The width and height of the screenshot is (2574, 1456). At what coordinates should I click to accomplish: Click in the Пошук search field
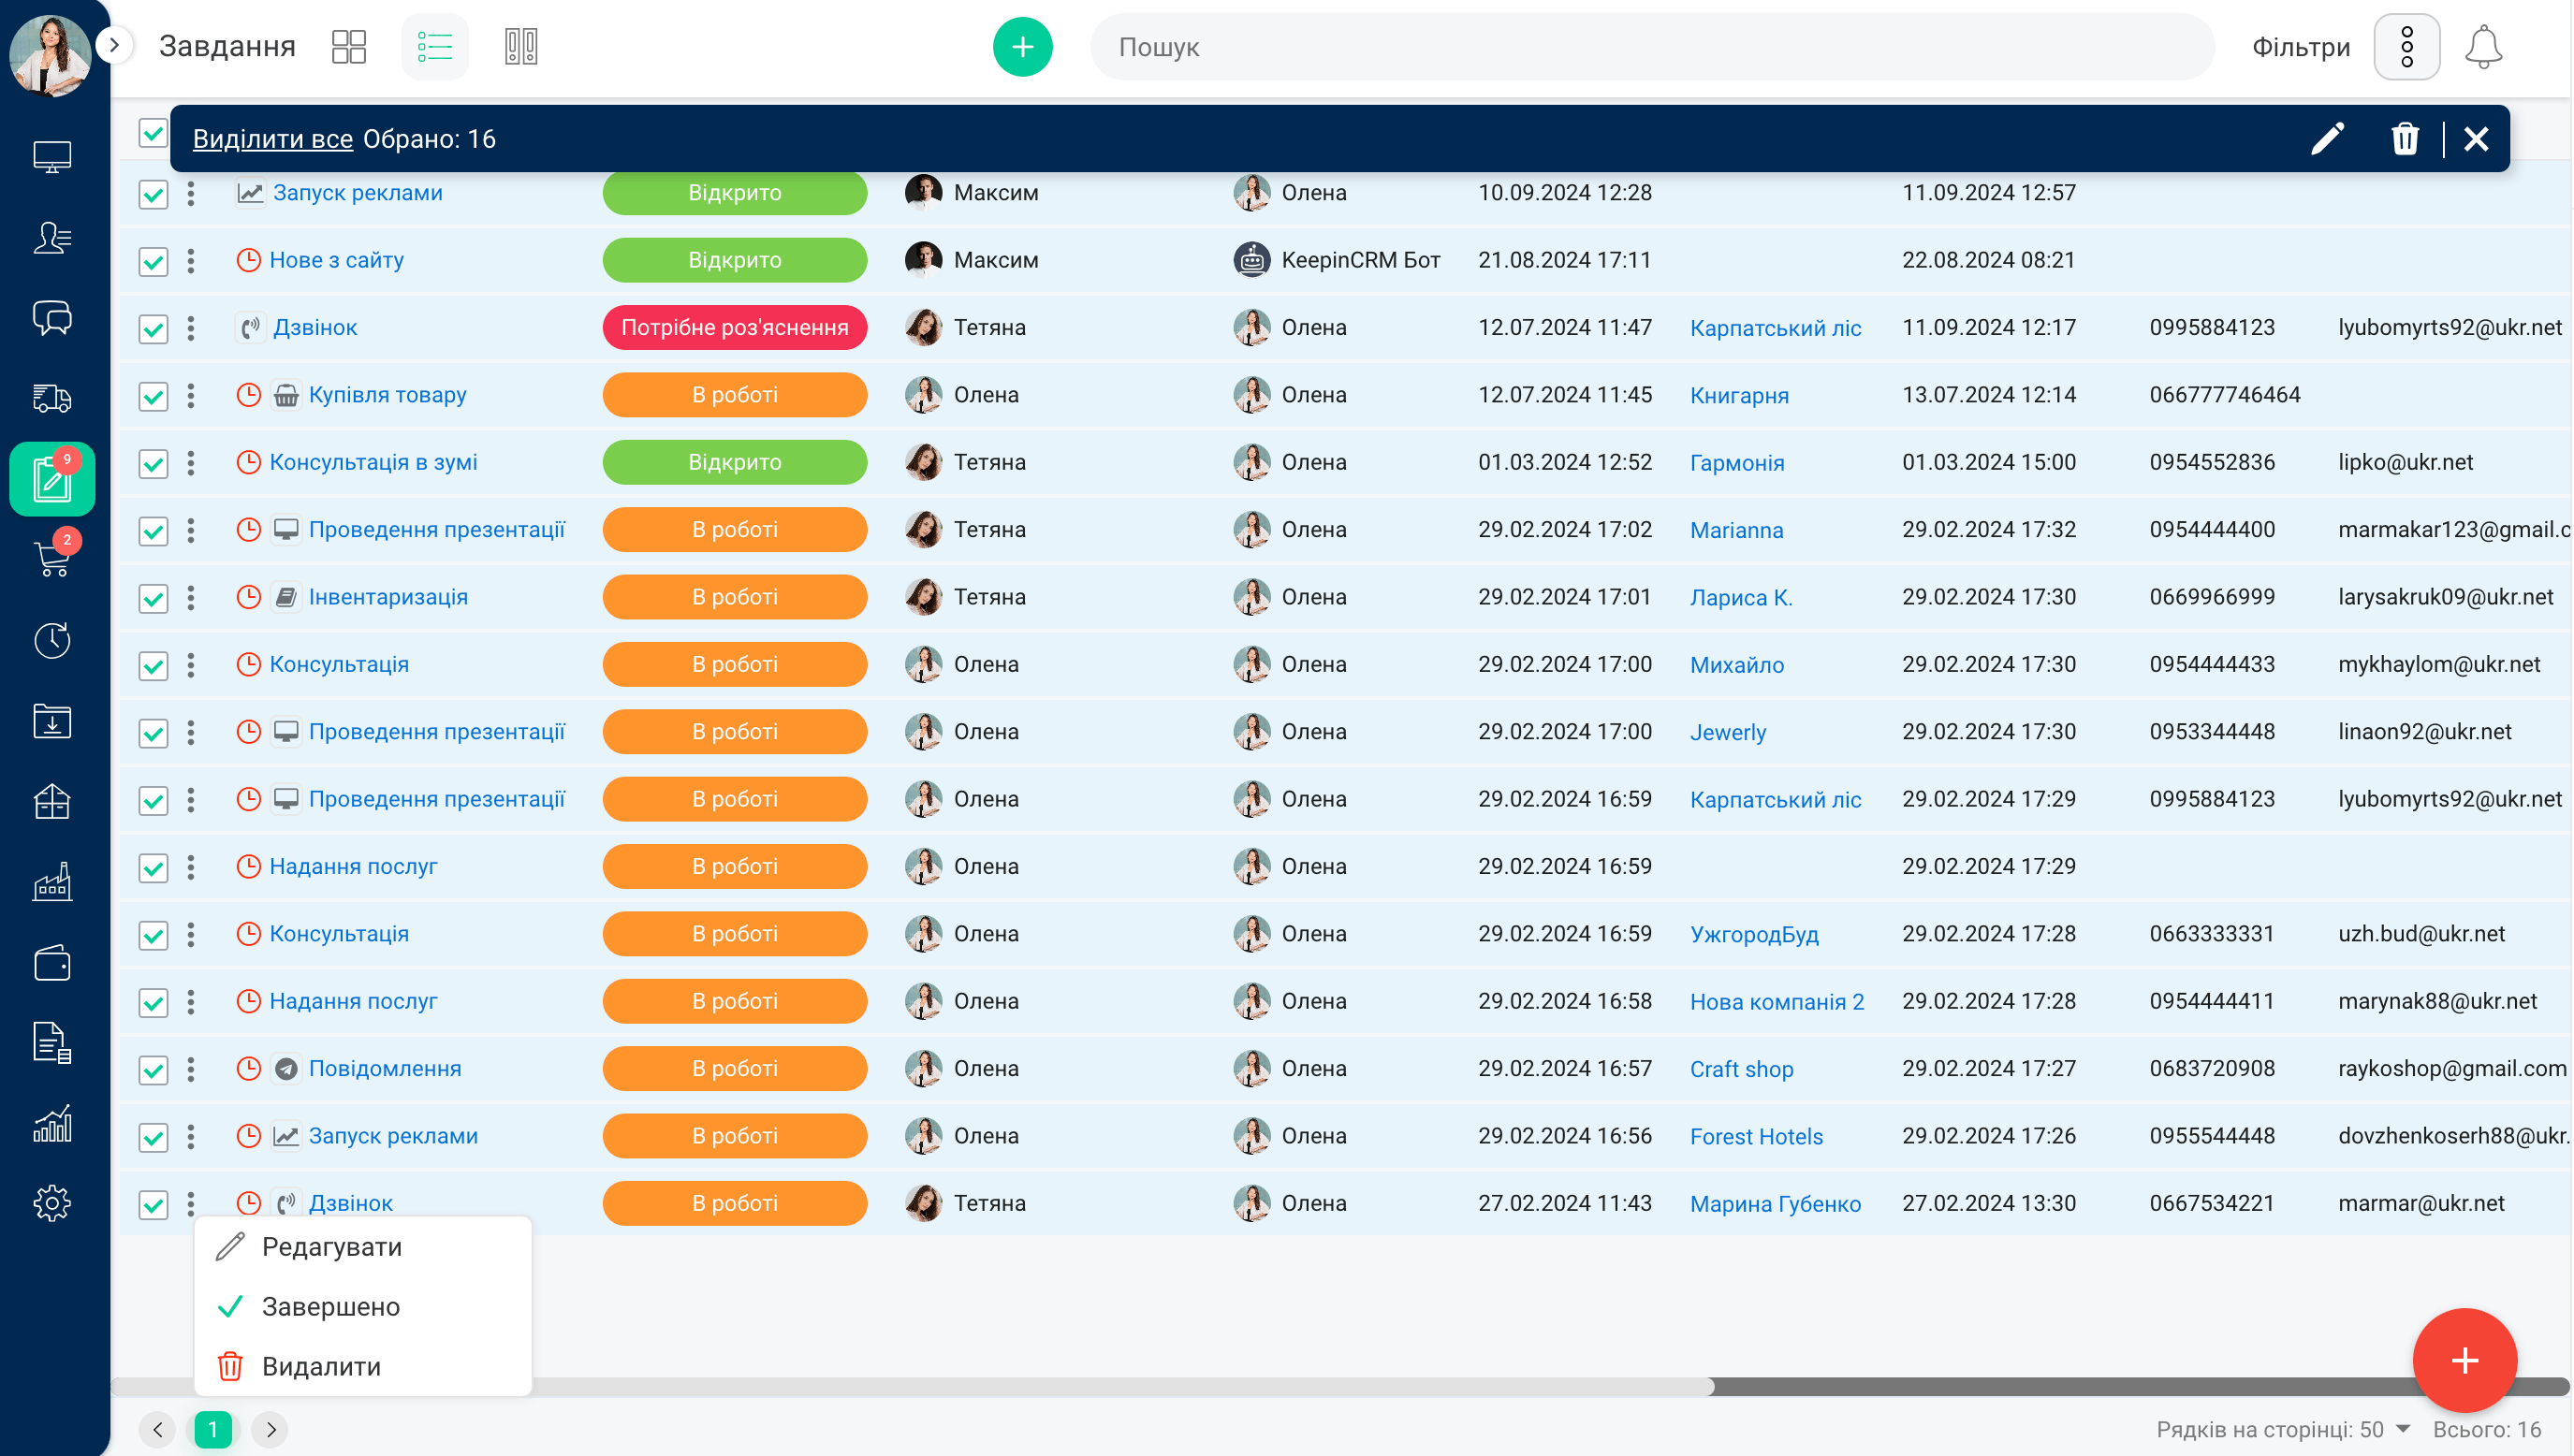(x=1652, y=47)
